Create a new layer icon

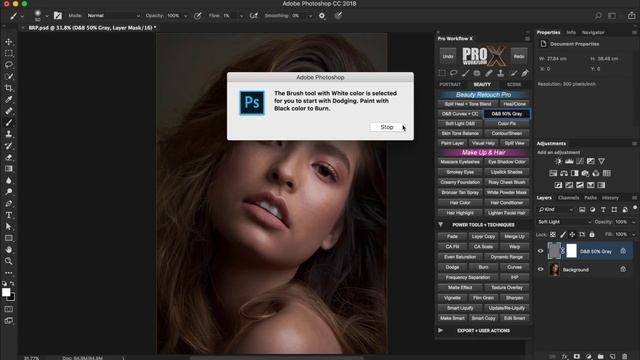(x=612, y=356)
